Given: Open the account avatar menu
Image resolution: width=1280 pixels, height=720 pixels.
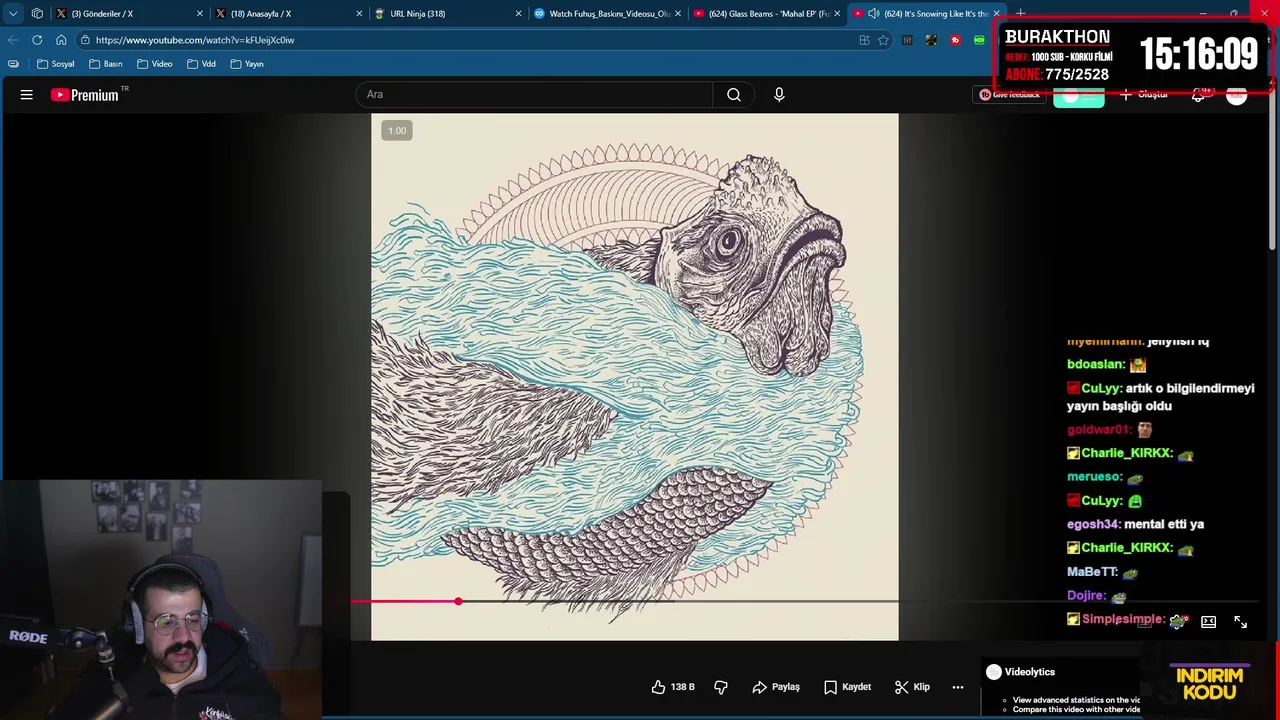Looking at the screenshot, I should click(1237, 95).
